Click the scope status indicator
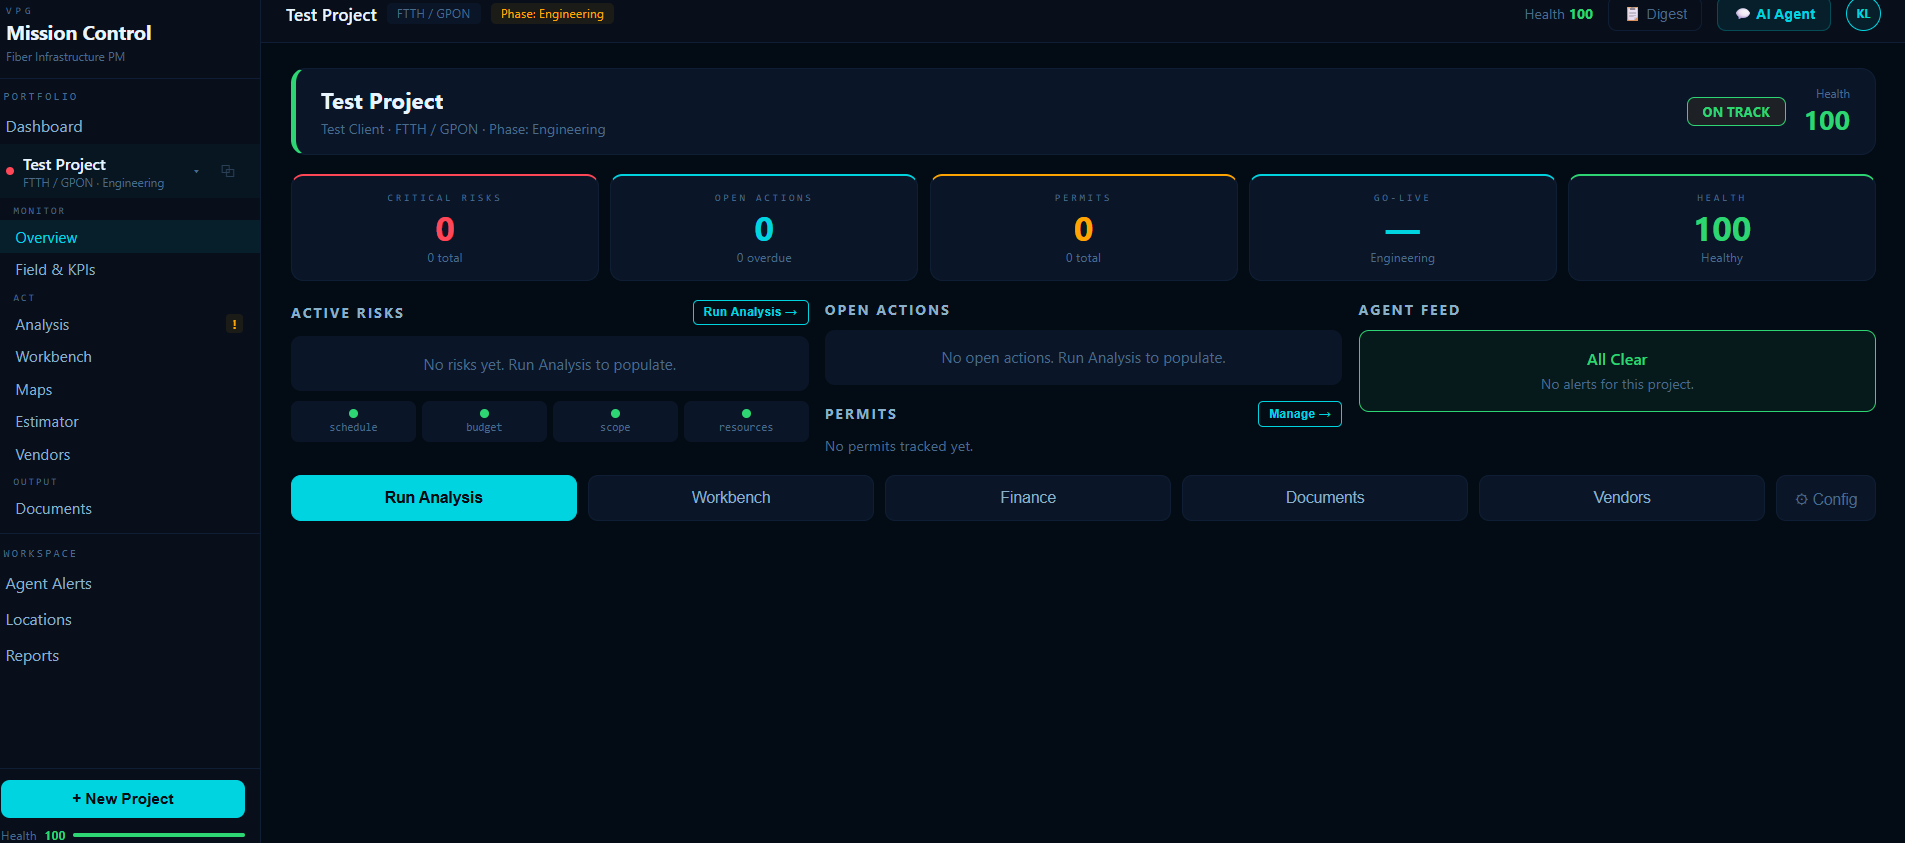Screen dimensions: 1905x843 click(x=615, y=421)
